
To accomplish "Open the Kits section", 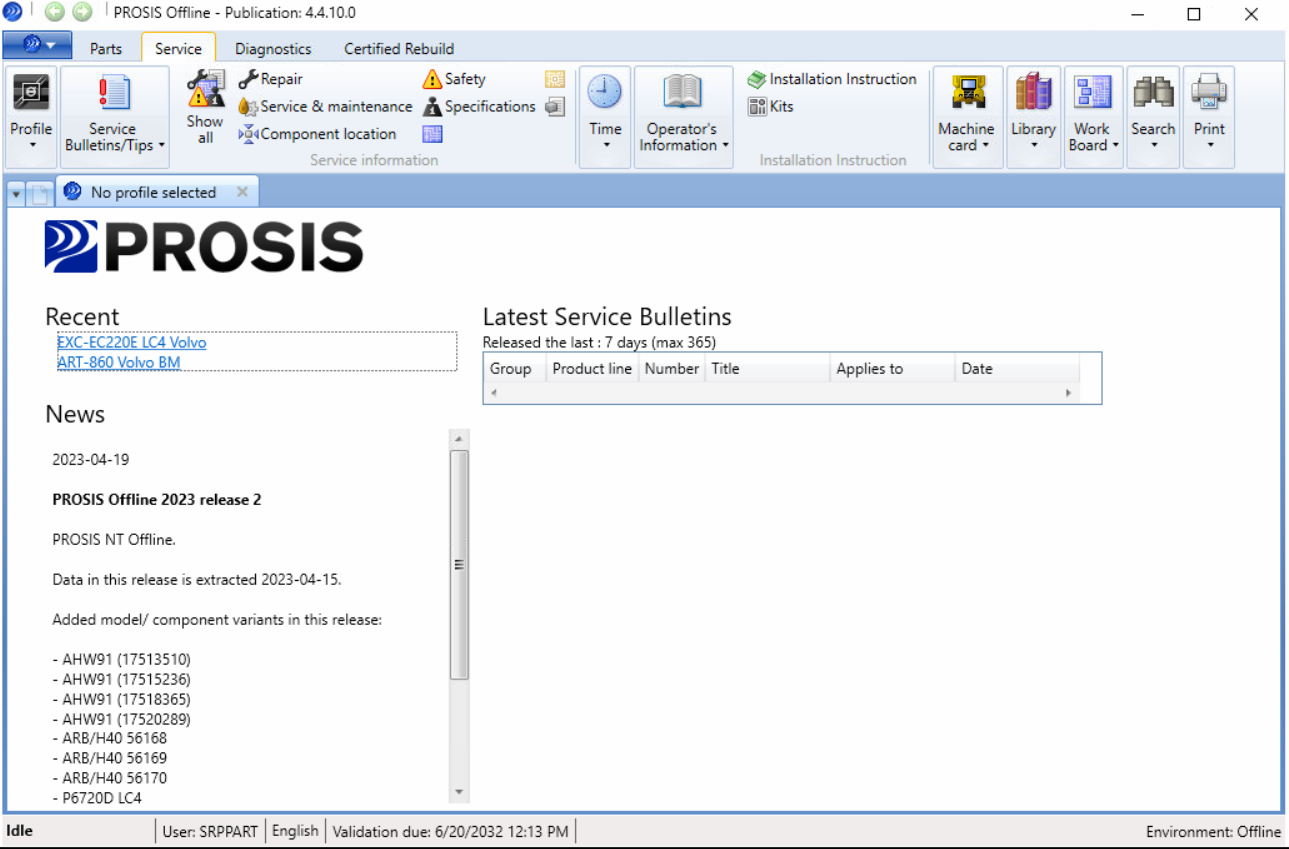I will 771,106.
